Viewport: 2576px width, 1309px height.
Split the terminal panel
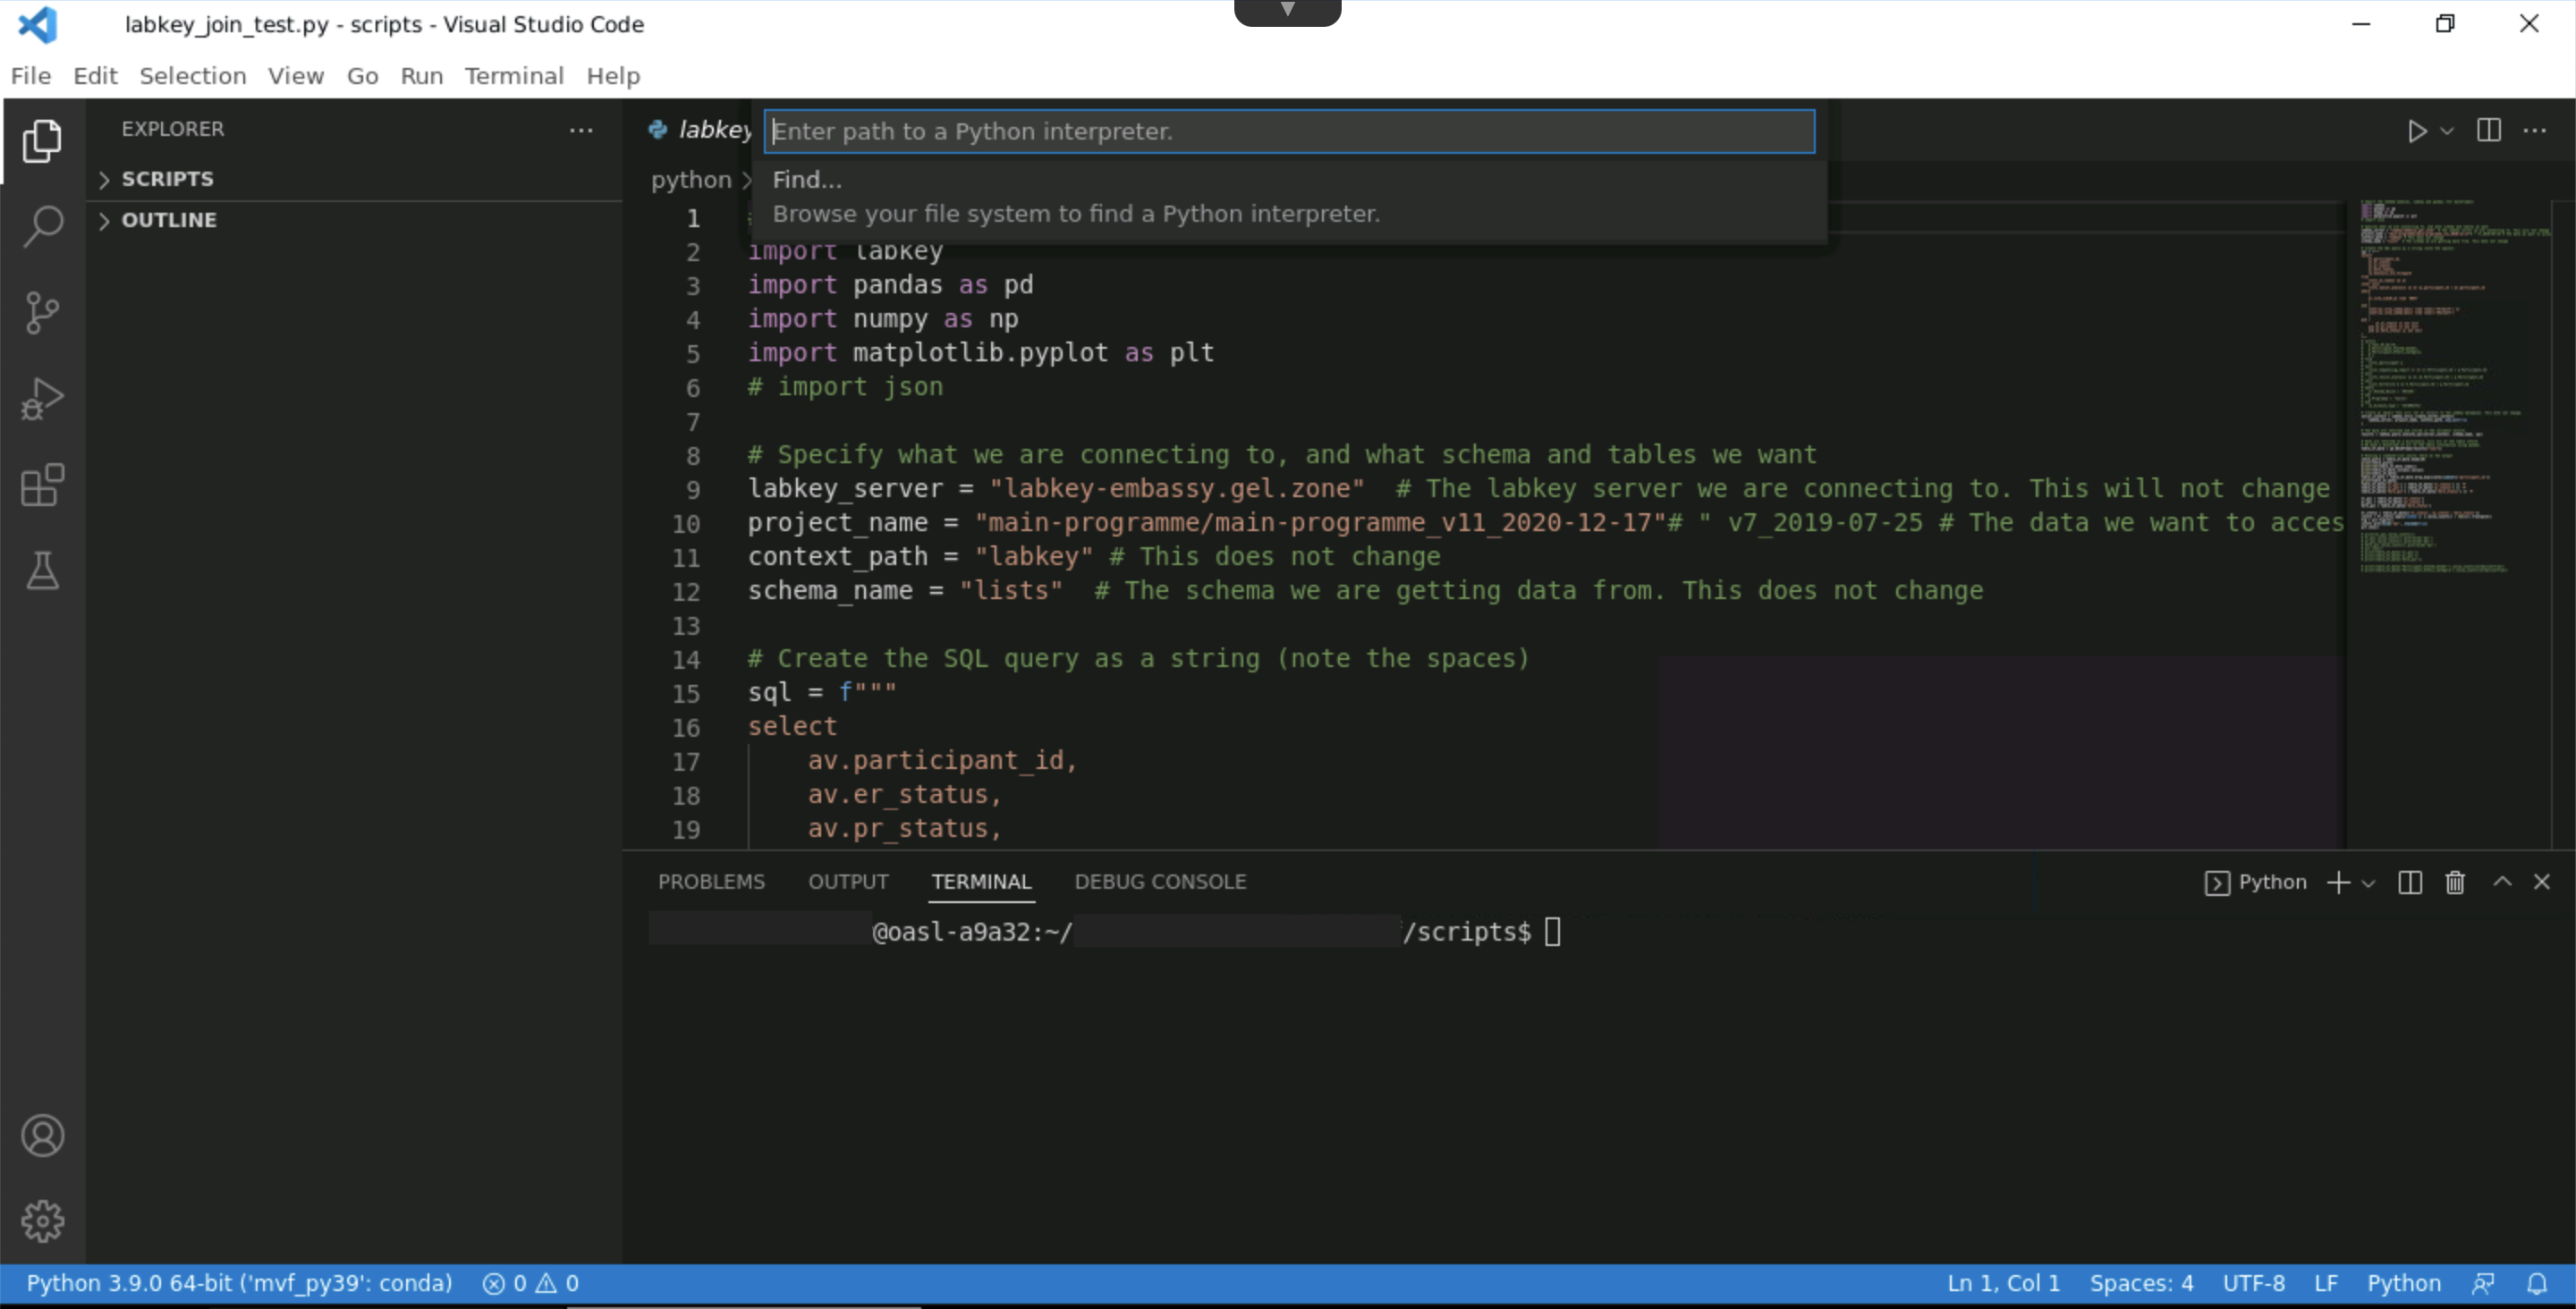pyautogui.click(x=2410, y=882)
